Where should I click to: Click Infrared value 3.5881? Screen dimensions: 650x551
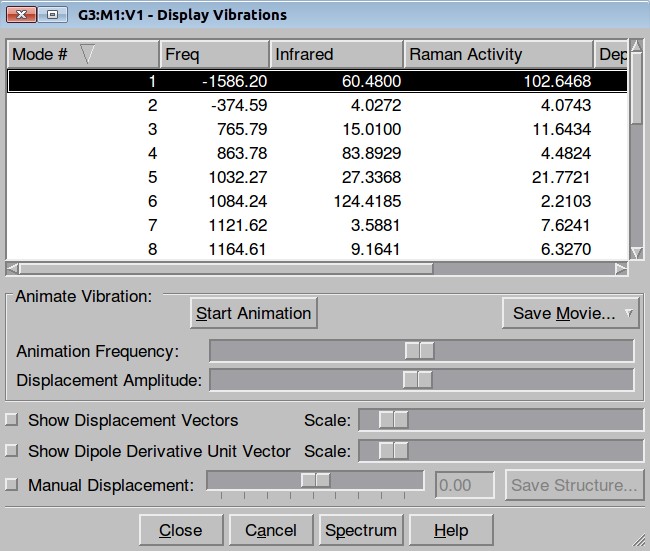[x=376, y=225]
